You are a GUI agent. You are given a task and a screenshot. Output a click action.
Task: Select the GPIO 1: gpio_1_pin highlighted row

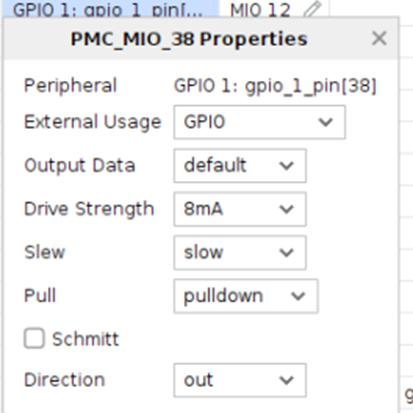(110, 8)
